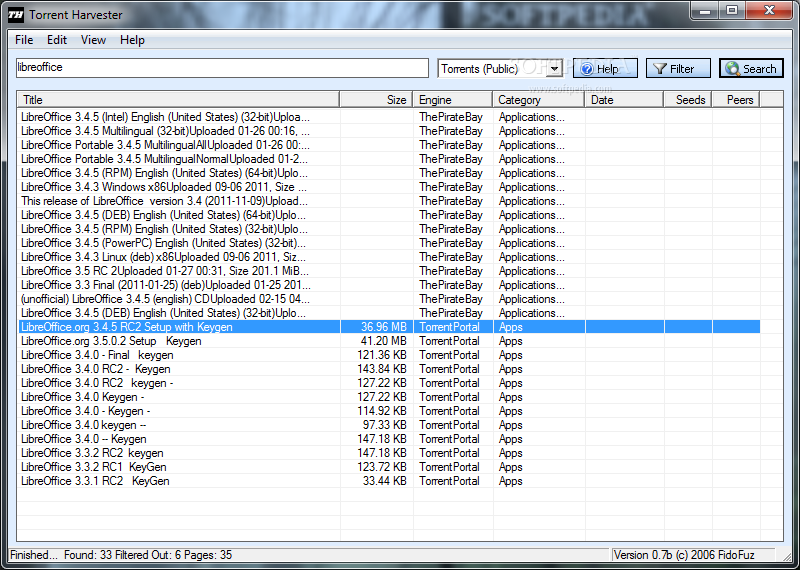Sort by the Title column header
This screenshot has width=800, height=570.
[x=178, y=100]
